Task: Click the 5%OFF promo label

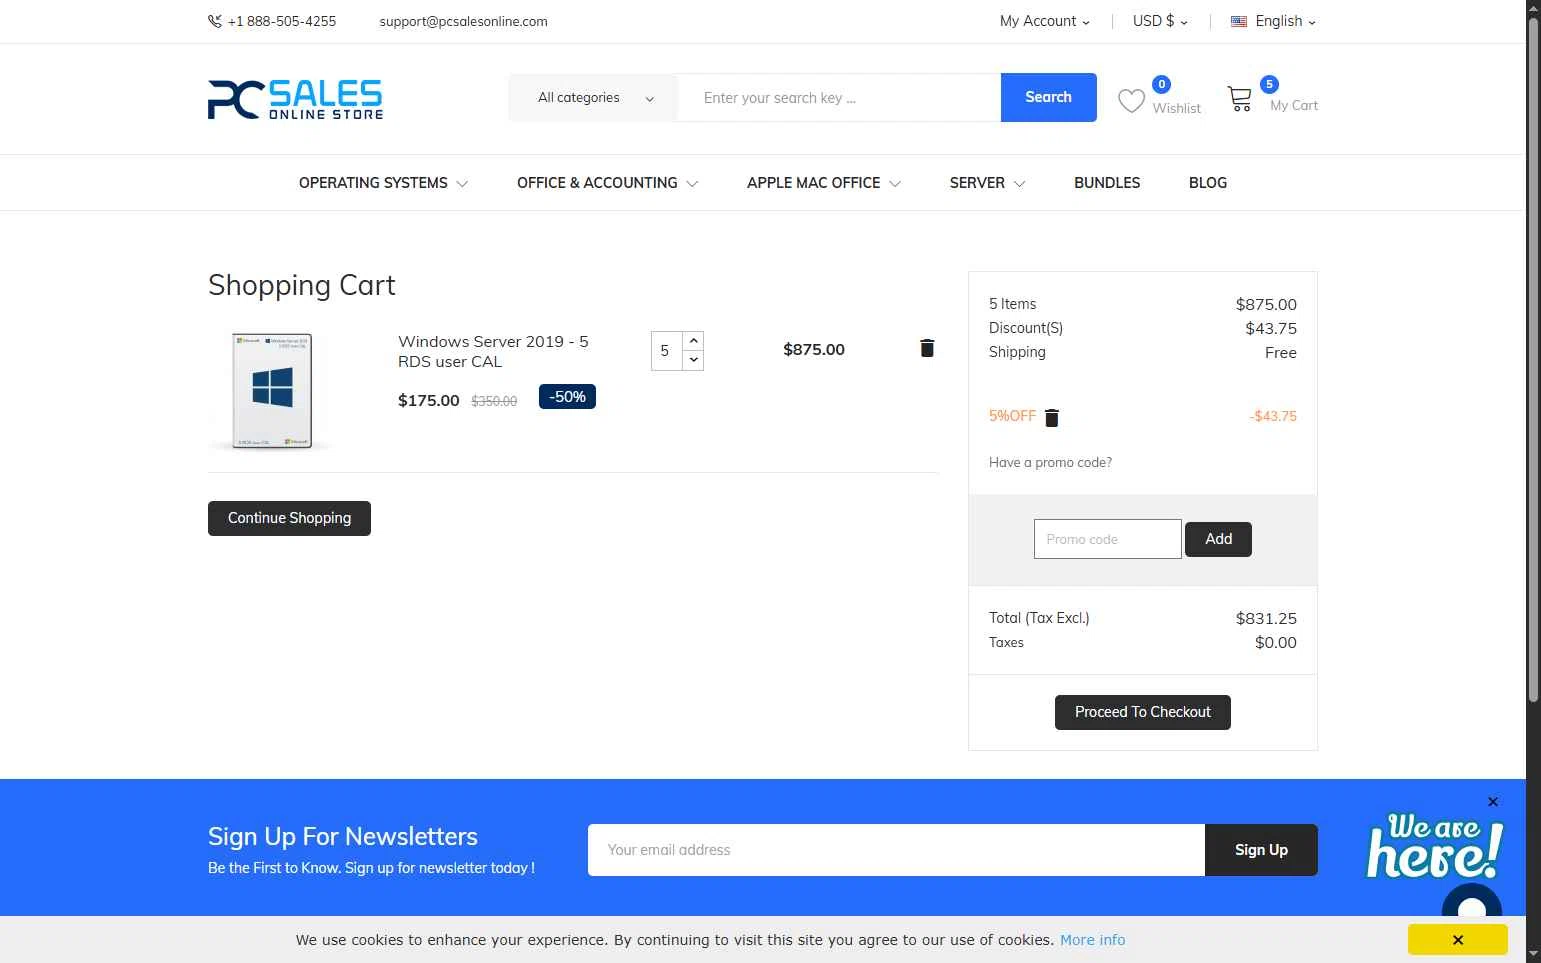Action: pos(1012,416)
